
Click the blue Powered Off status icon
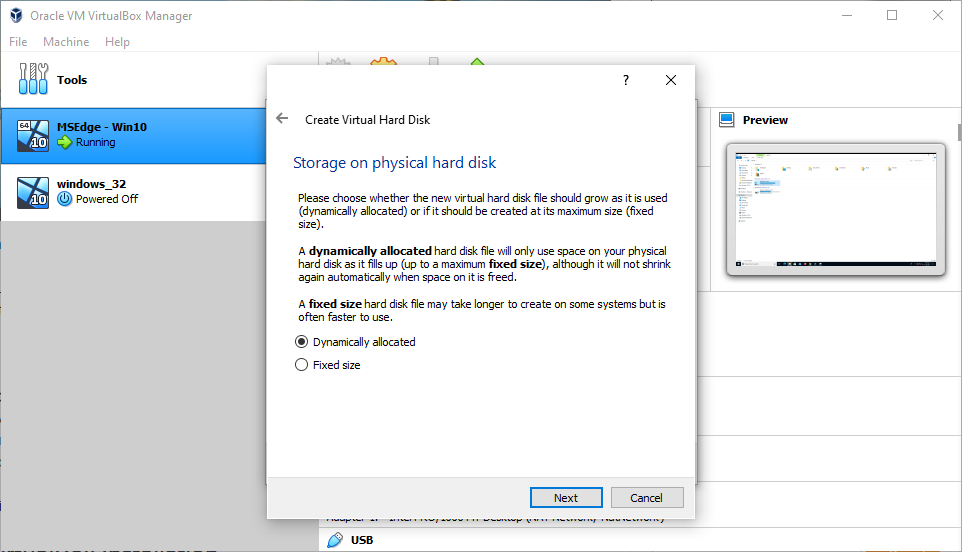point(64,199)
